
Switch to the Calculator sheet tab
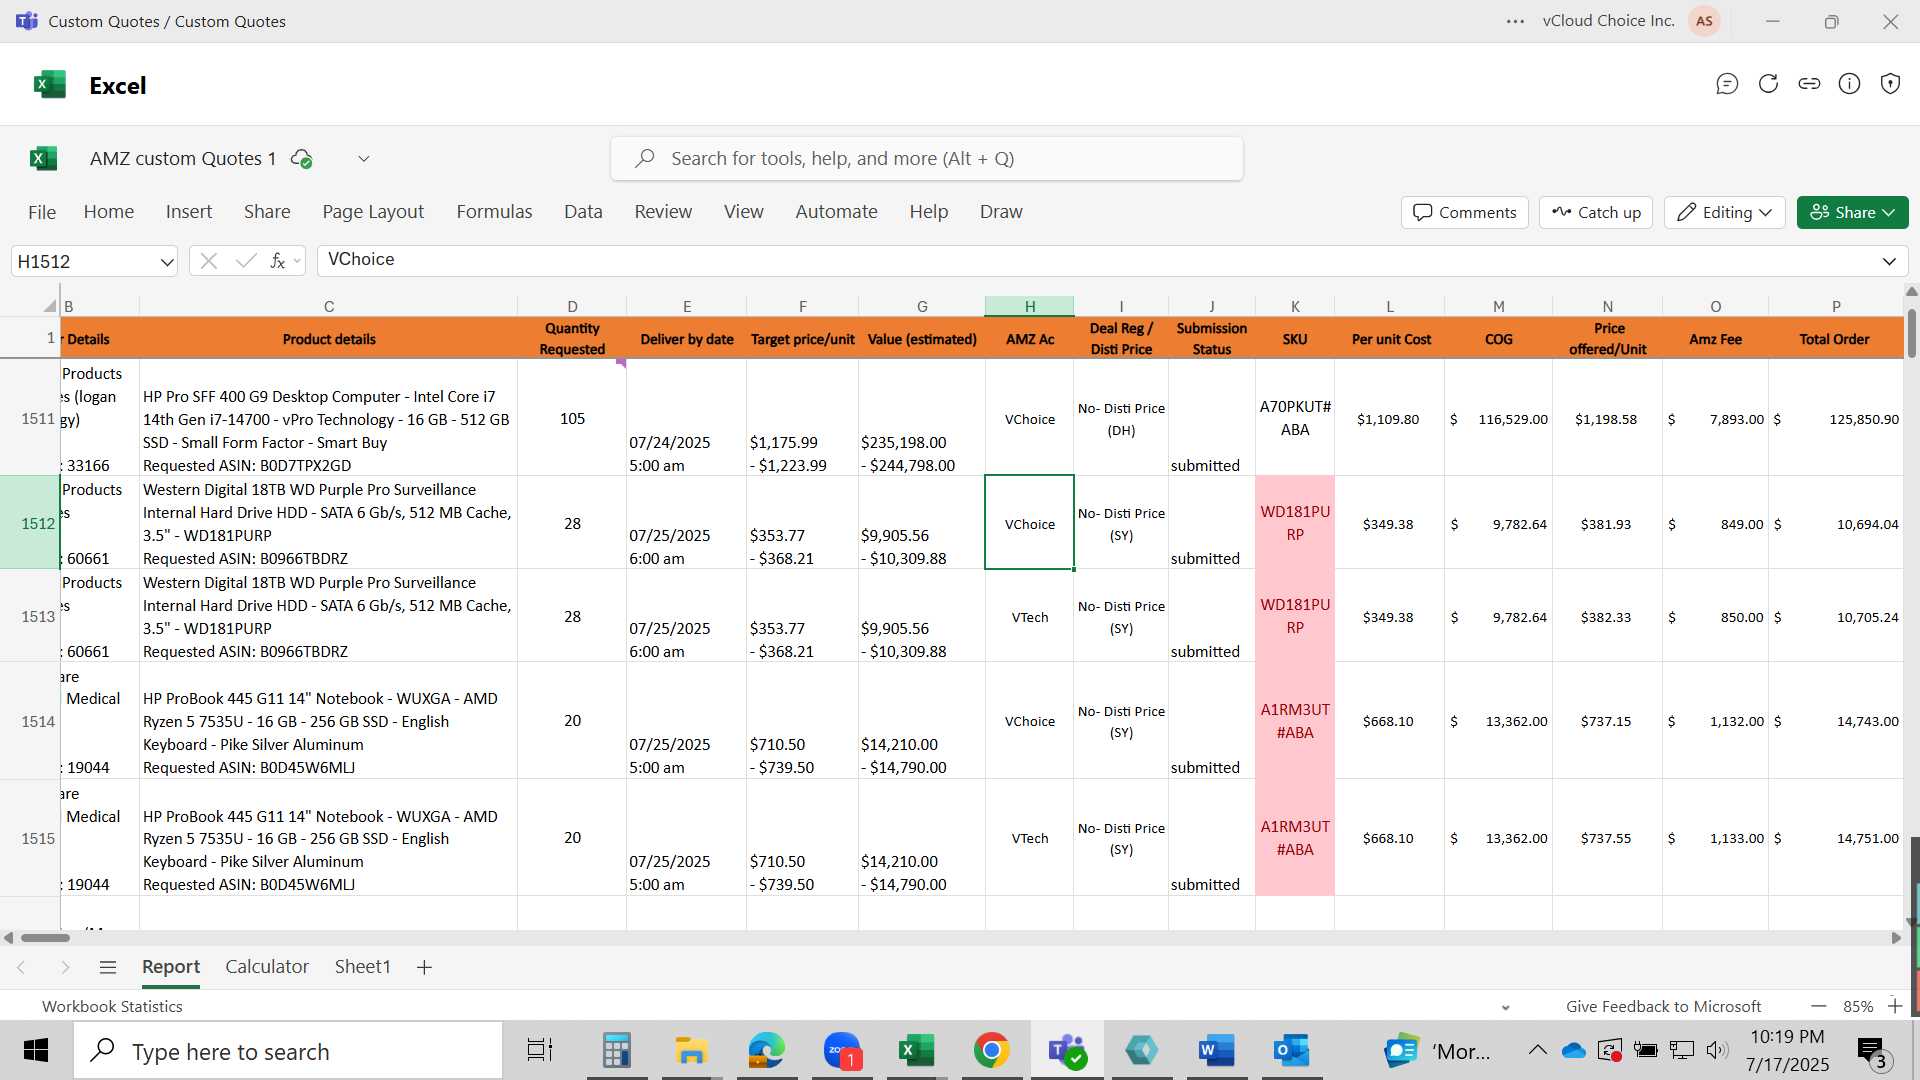click(x=267, y=967)
